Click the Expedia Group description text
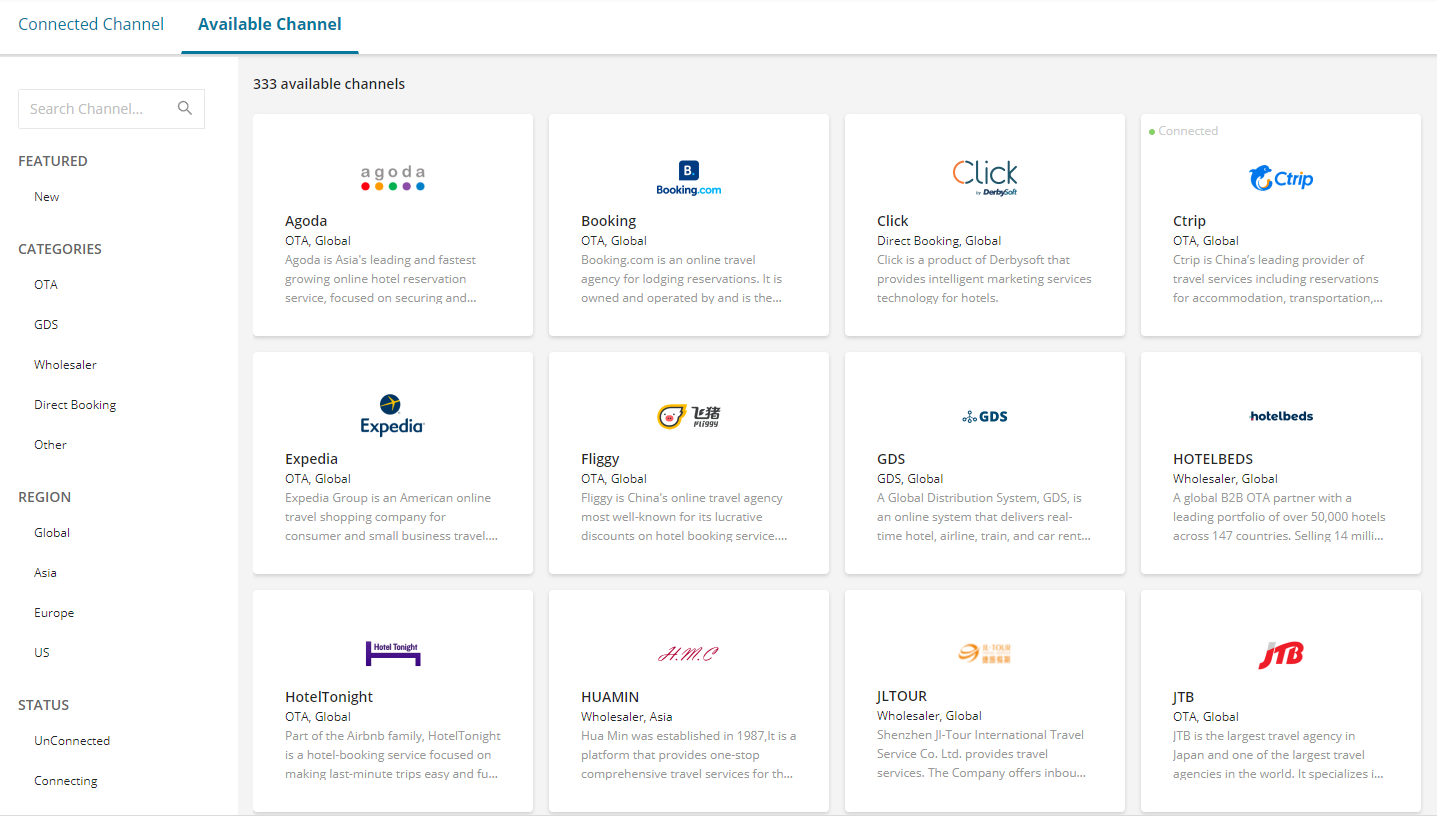The width and height of the screenshot is (1437, 818). click(x=392, y=517)
